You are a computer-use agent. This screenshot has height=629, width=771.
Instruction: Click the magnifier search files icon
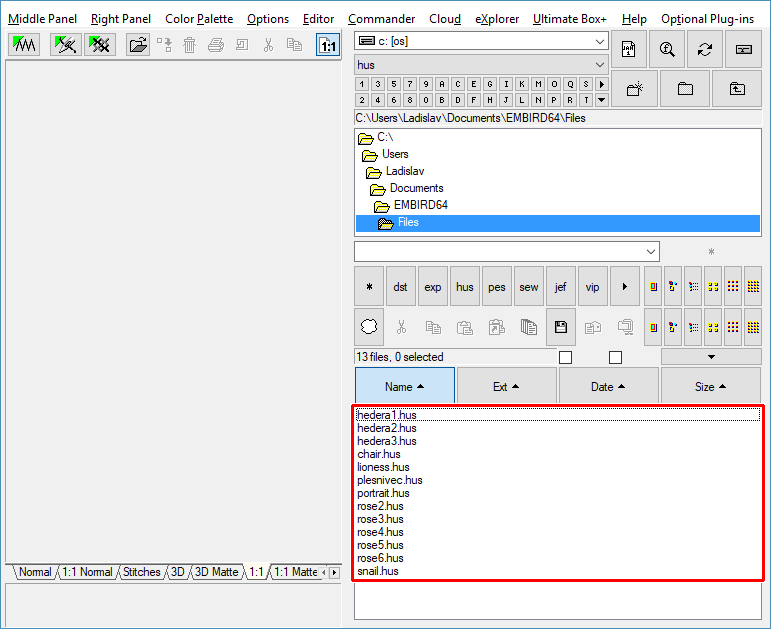(666, 49)
